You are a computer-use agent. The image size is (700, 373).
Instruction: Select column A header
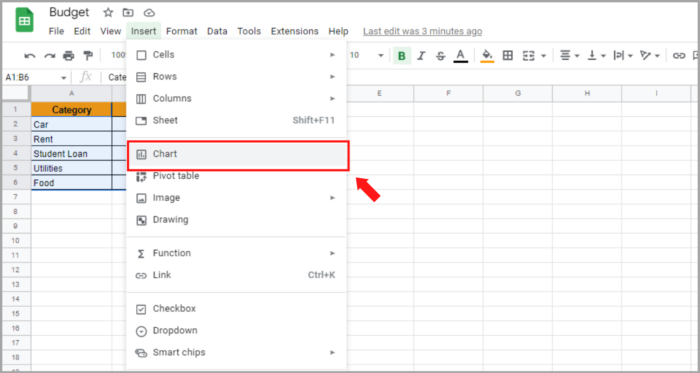(x=71, y=94)
